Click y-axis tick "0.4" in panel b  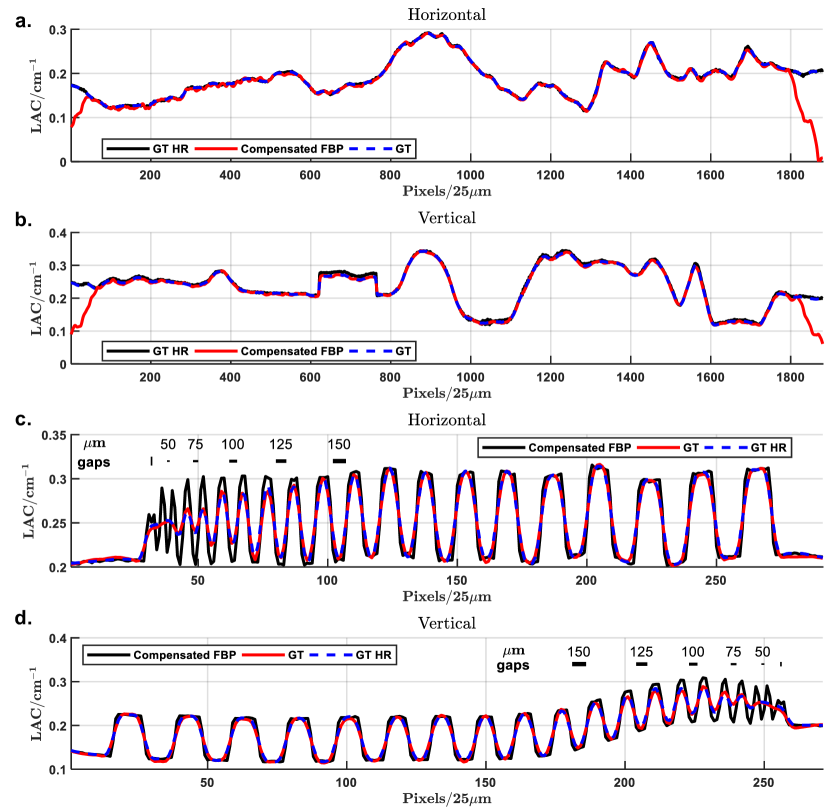coord(58,233)
